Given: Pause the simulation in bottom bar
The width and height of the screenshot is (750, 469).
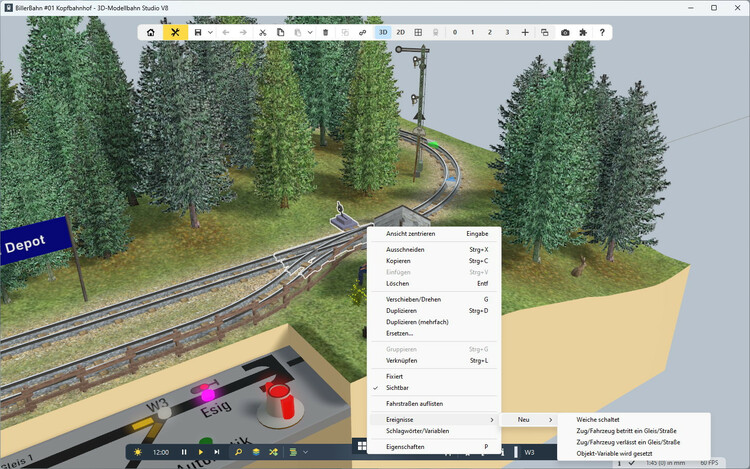Looking at the screenshot, I should tap(184, 452).
